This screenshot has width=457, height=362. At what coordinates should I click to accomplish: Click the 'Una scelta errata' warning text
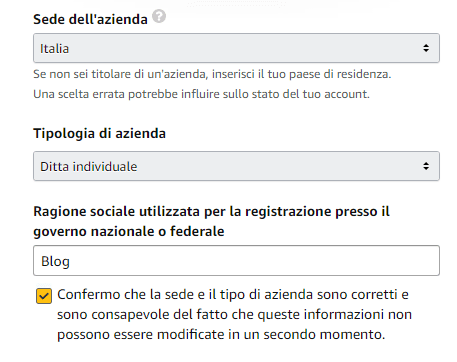point(201,94)
